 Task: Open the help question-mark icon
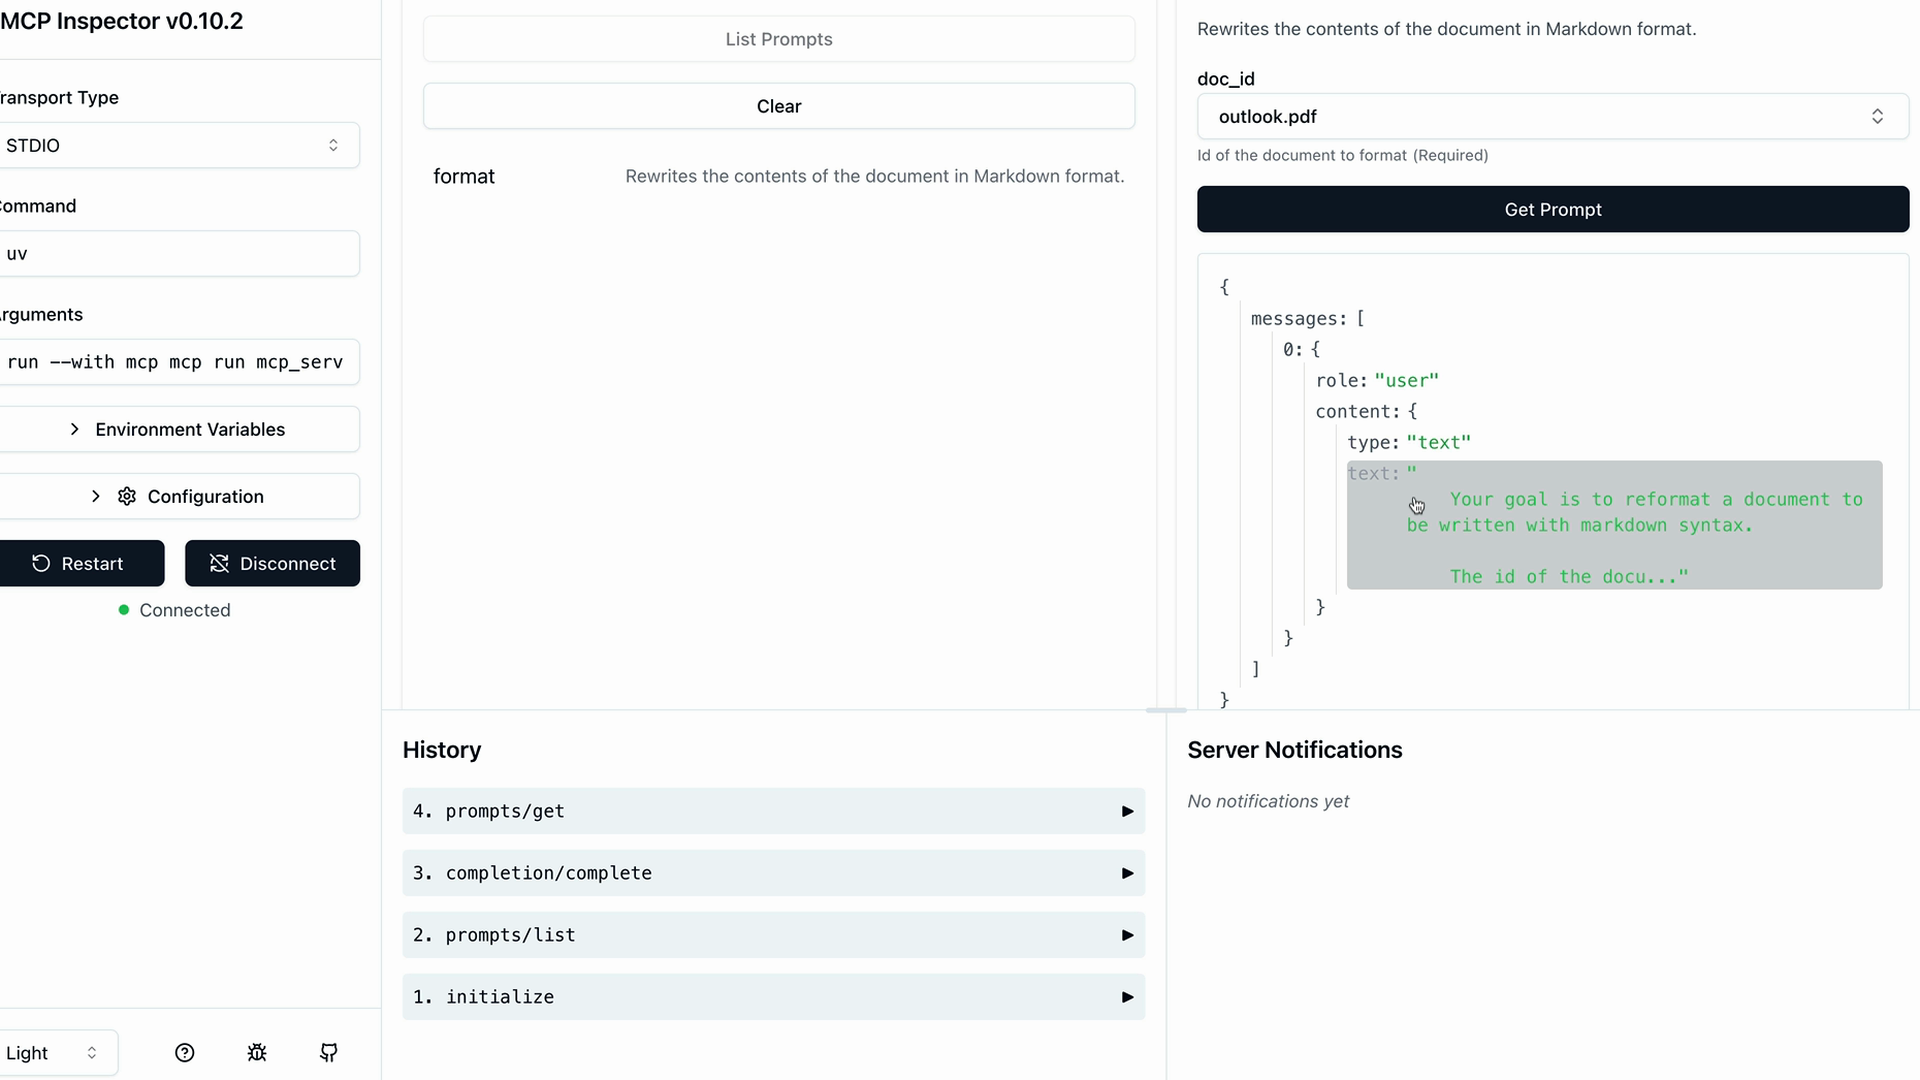click(184, 1052)
